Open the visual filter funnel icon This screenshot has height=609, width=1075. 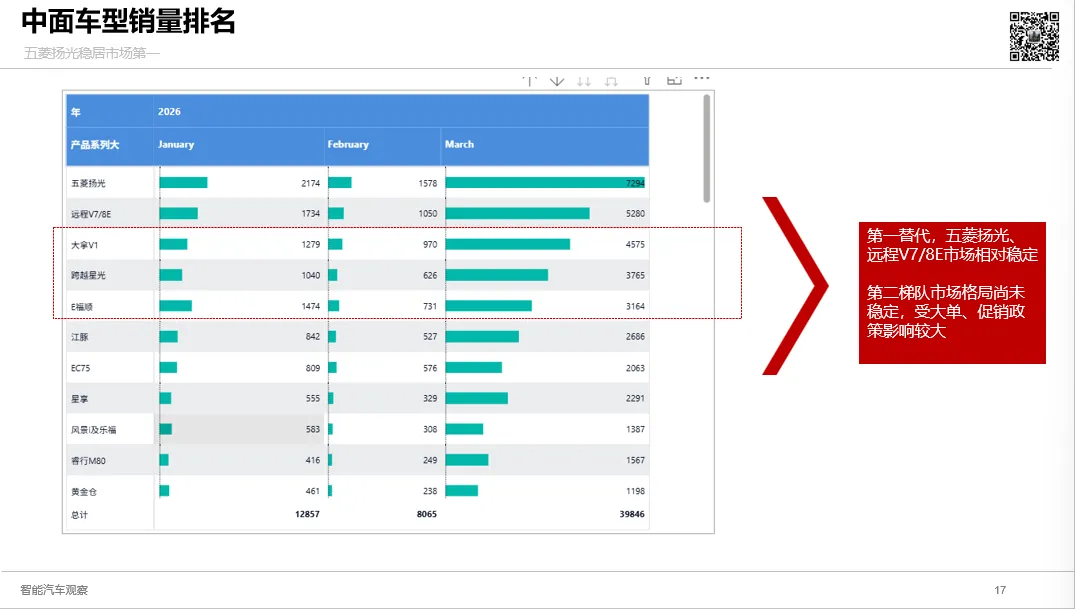pyautogui.click(x=647, y=81)
